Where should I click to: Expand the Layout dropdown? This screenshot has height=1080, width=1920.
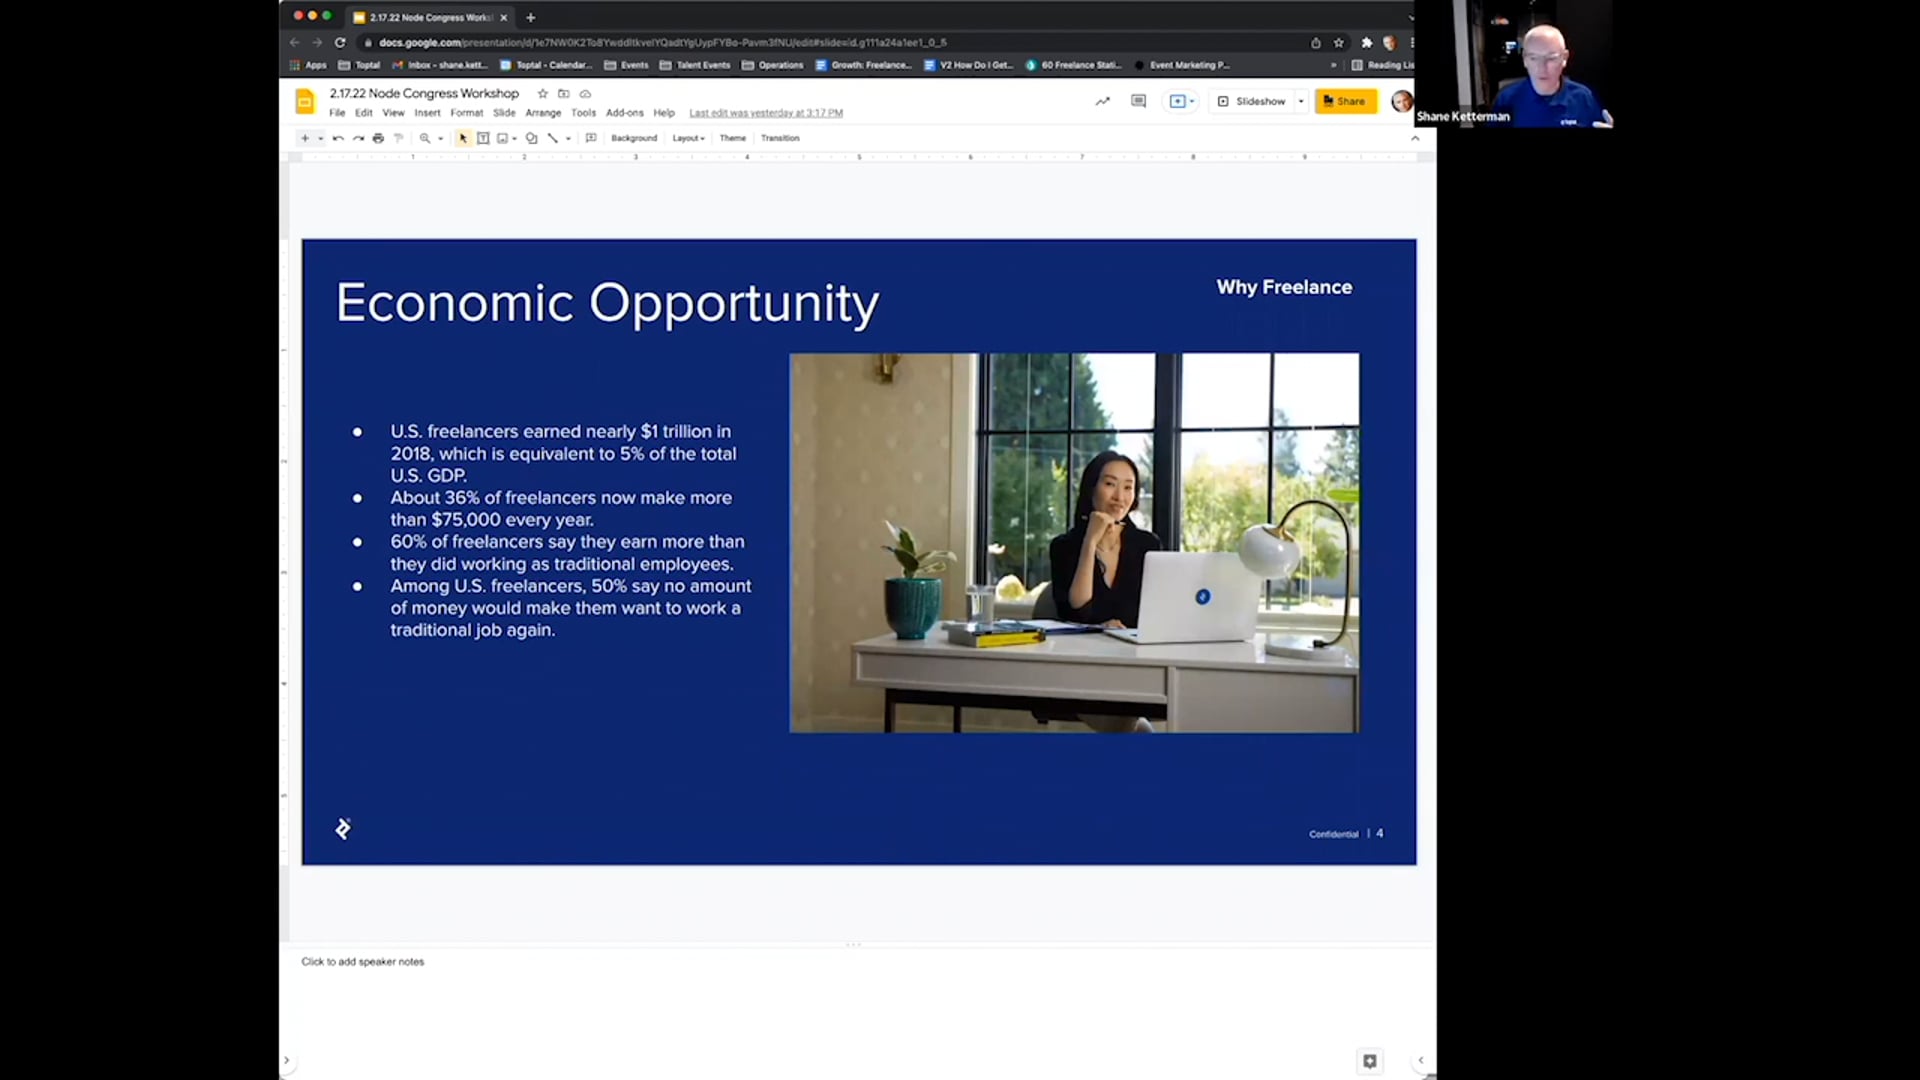pyautogui.click(x=688, y=138)
